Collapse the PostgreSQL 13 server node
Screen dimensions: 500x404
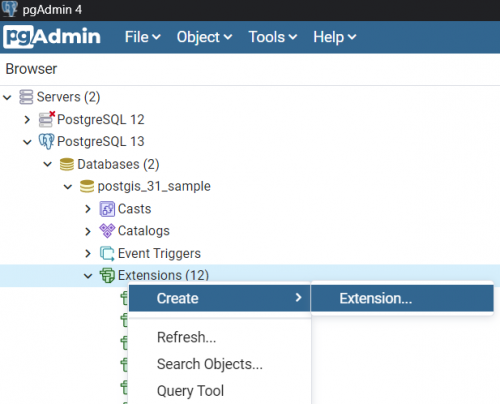[27, 142]
